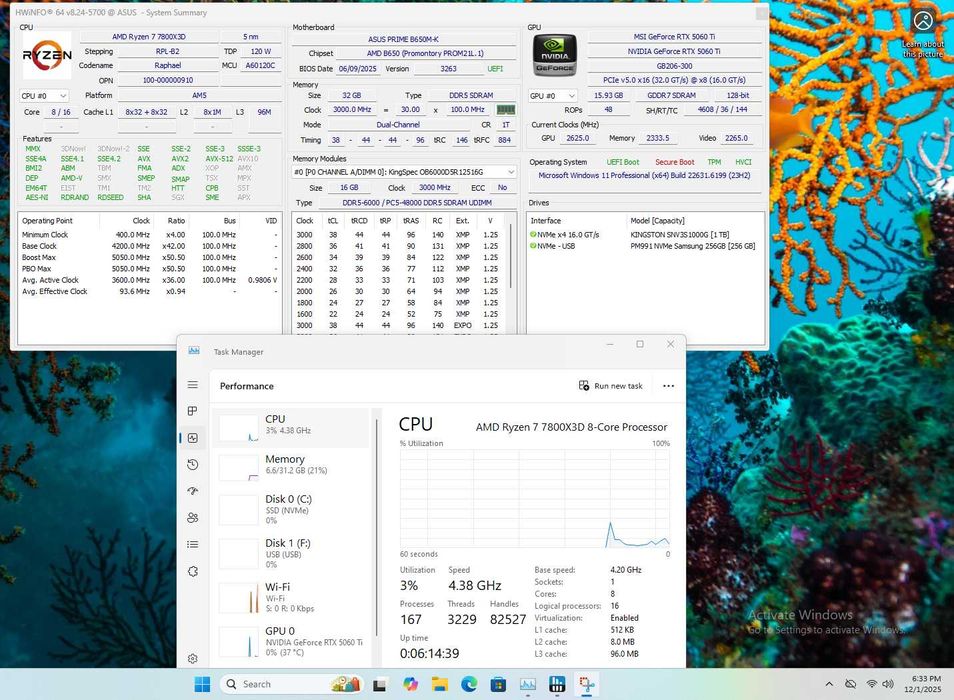Open Microsoft Store from the taskbar
This screenshot has width=954, height=700.
[x=498, y=684]
